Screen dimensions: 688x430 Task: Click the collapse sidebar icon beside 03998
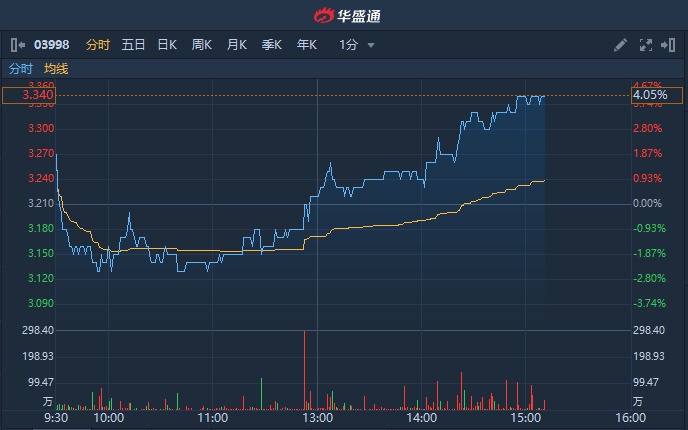[17, 45]
